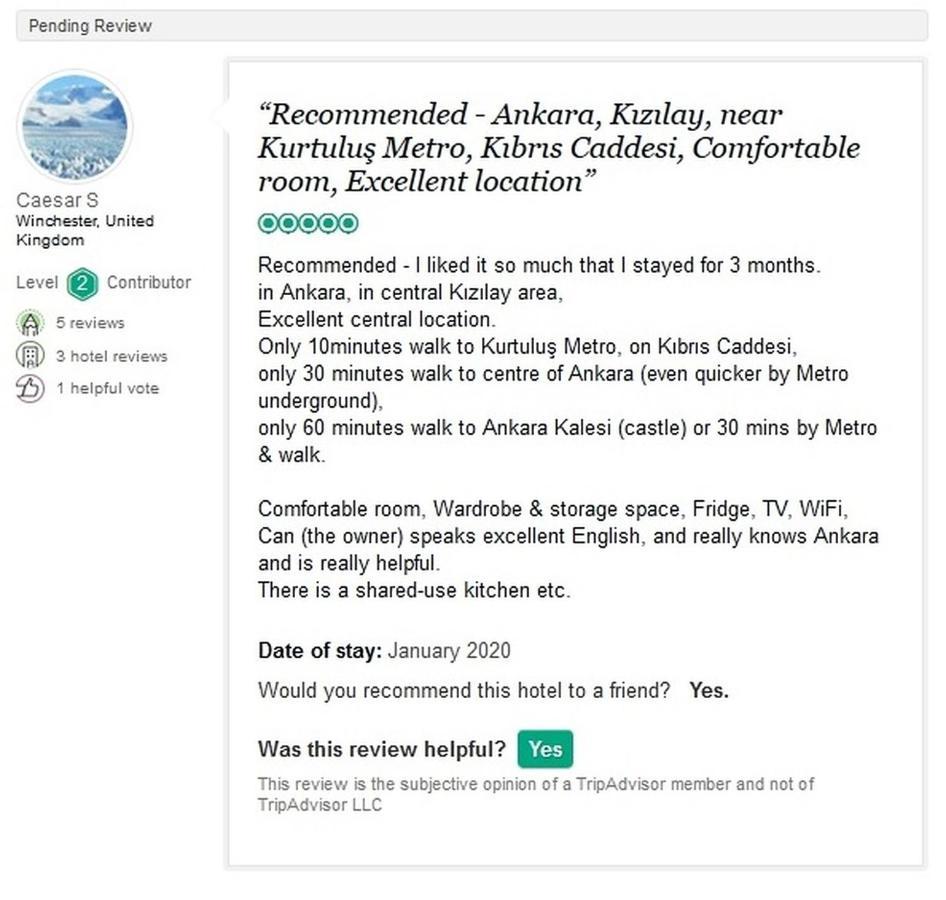The width and height of the screenshot is (946, 900).
Task: Open the Caesar S username link
Action: click(57, 200)
